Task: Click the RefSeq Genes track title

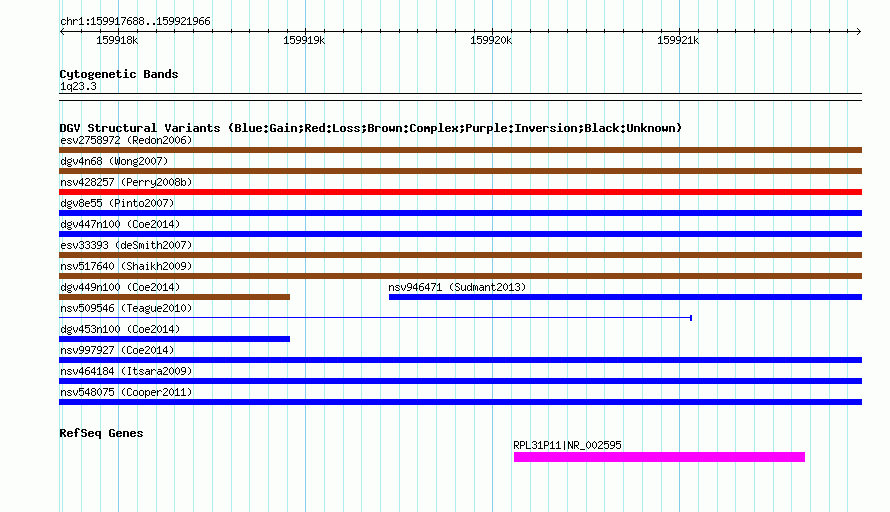Action: (101, 433)
